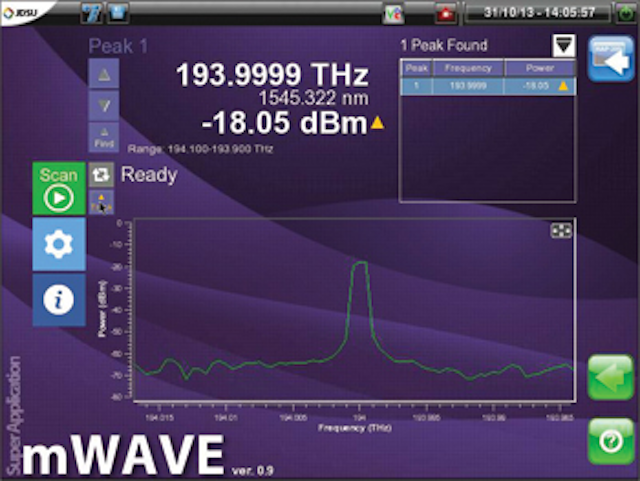This screenshot has width=640, height=481.
Task: Click the 1545.322 nm wavelength readout
Action: tap(314, 98)
